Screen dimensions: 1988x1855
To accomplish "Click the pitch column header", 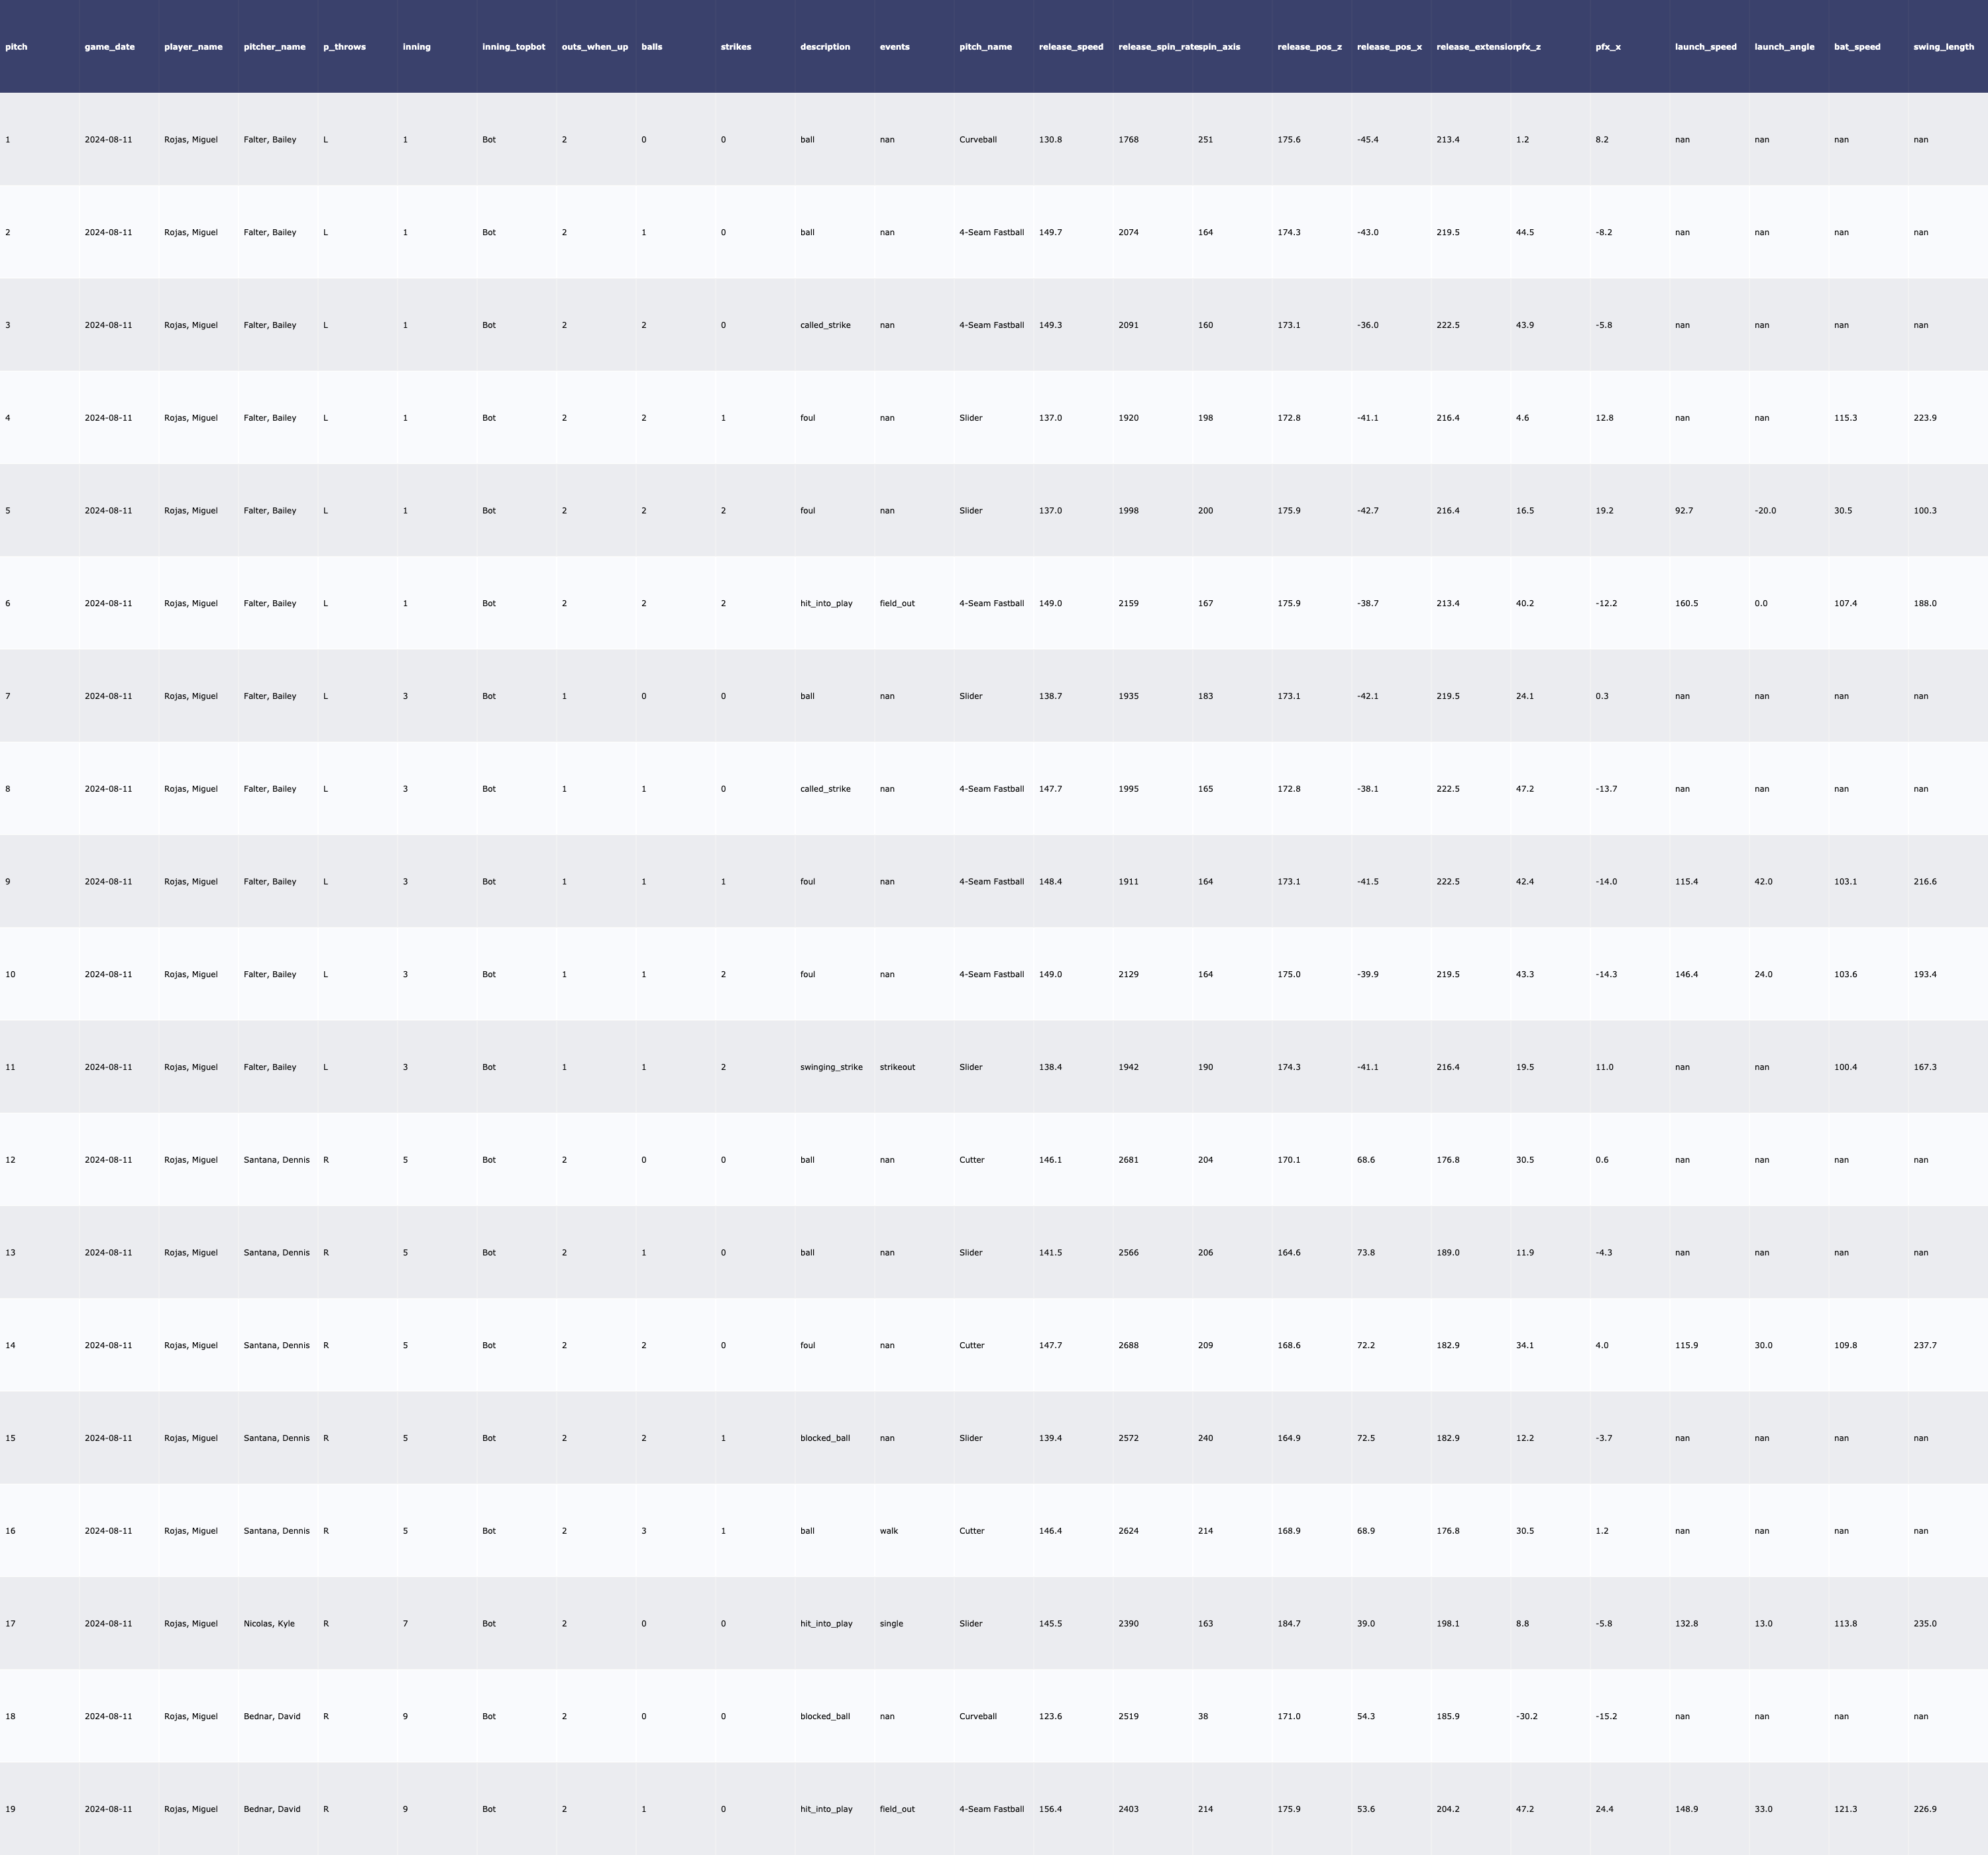I will [17, 47].
